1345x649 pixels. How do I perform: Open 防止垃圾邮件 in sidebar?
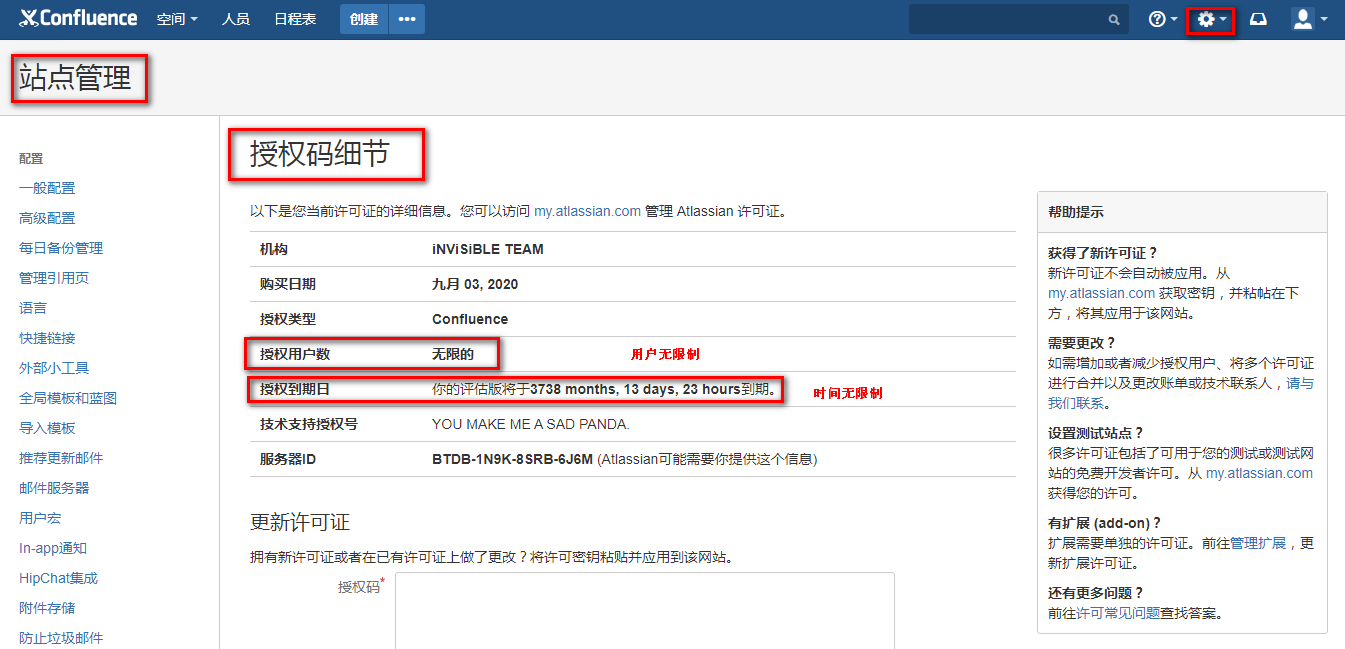coord(61,638)
